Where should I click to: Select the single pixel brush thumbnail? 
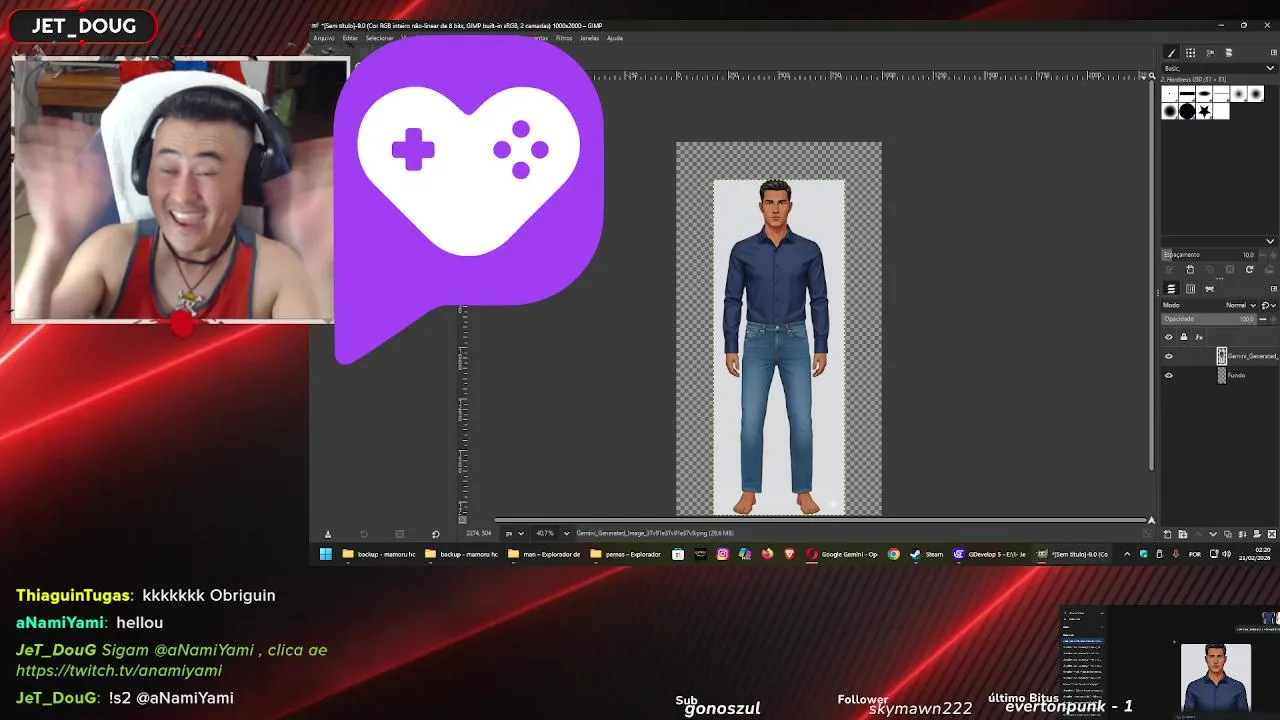[x=1170, y=94]
